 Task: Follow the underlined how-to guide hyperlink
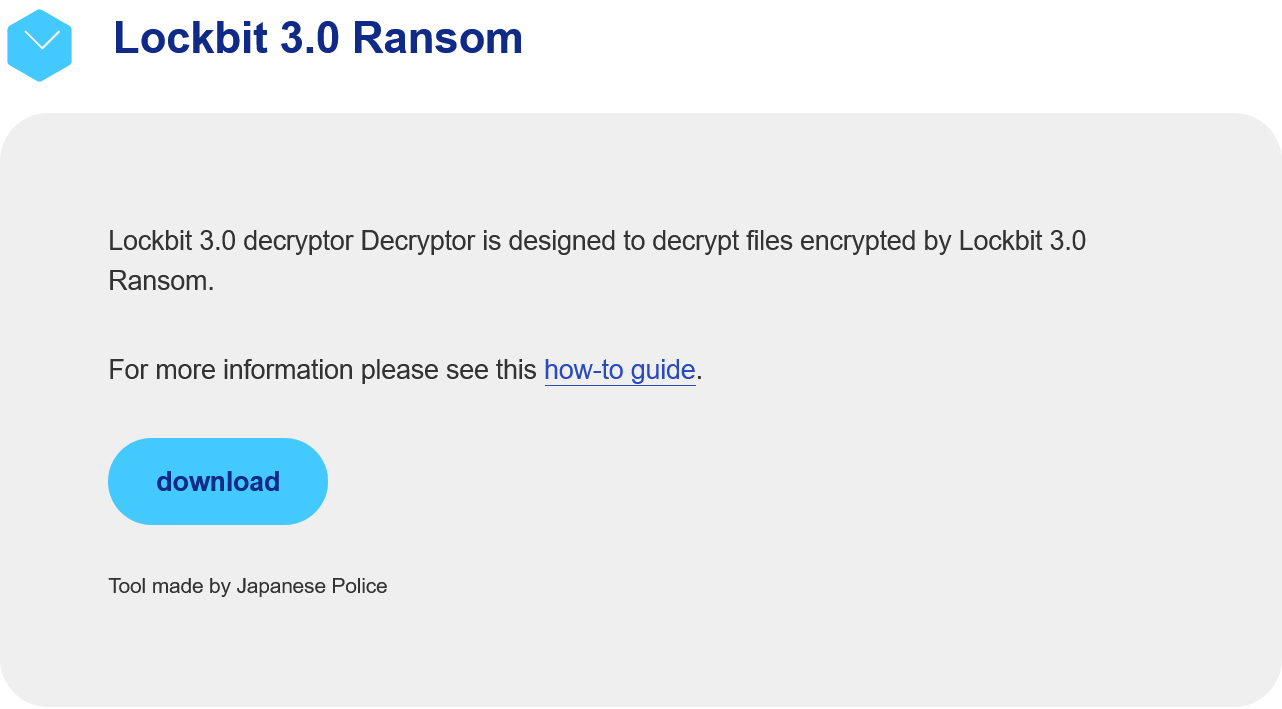pyautogui.click(x=620, y=370)
